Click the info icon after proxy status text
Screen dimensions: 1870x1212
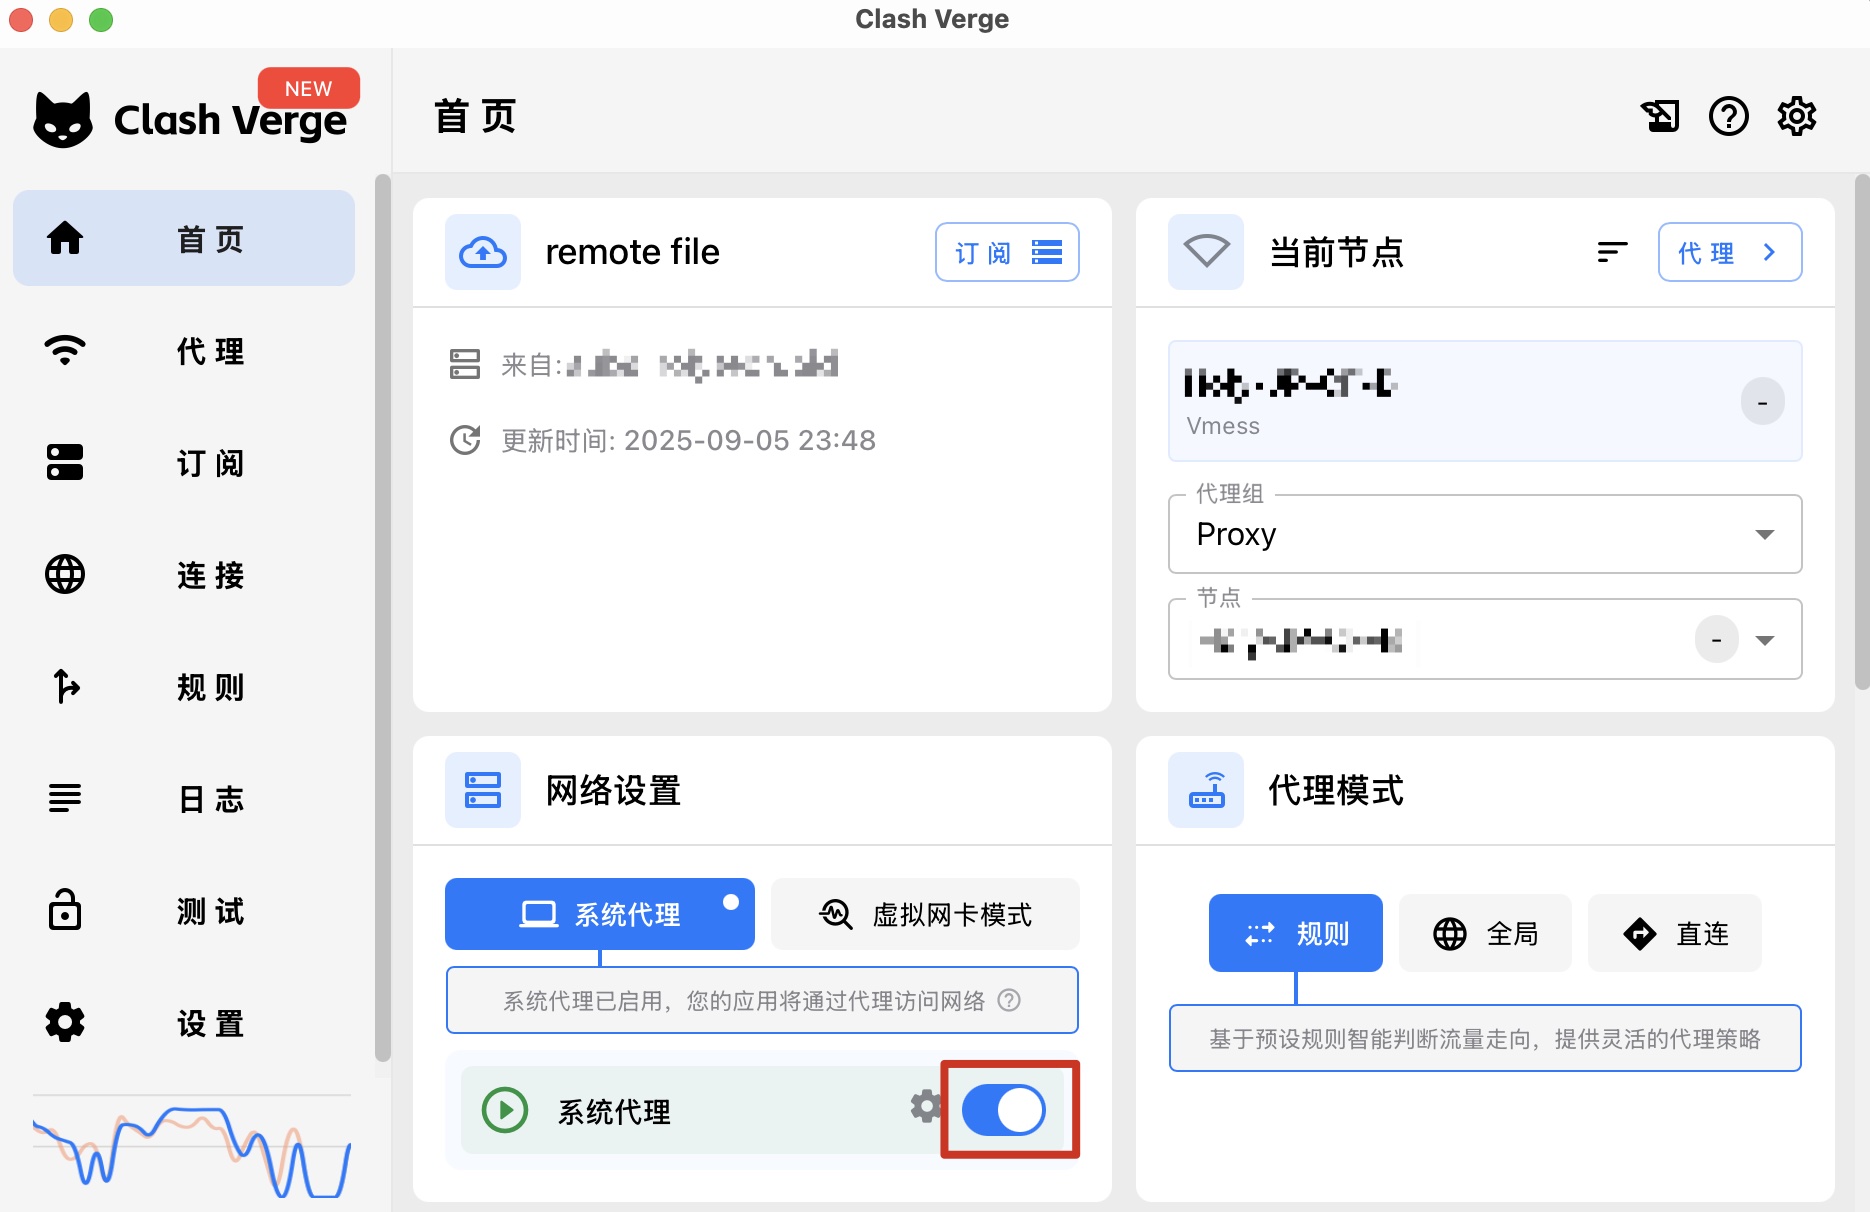point(1010,1000)
